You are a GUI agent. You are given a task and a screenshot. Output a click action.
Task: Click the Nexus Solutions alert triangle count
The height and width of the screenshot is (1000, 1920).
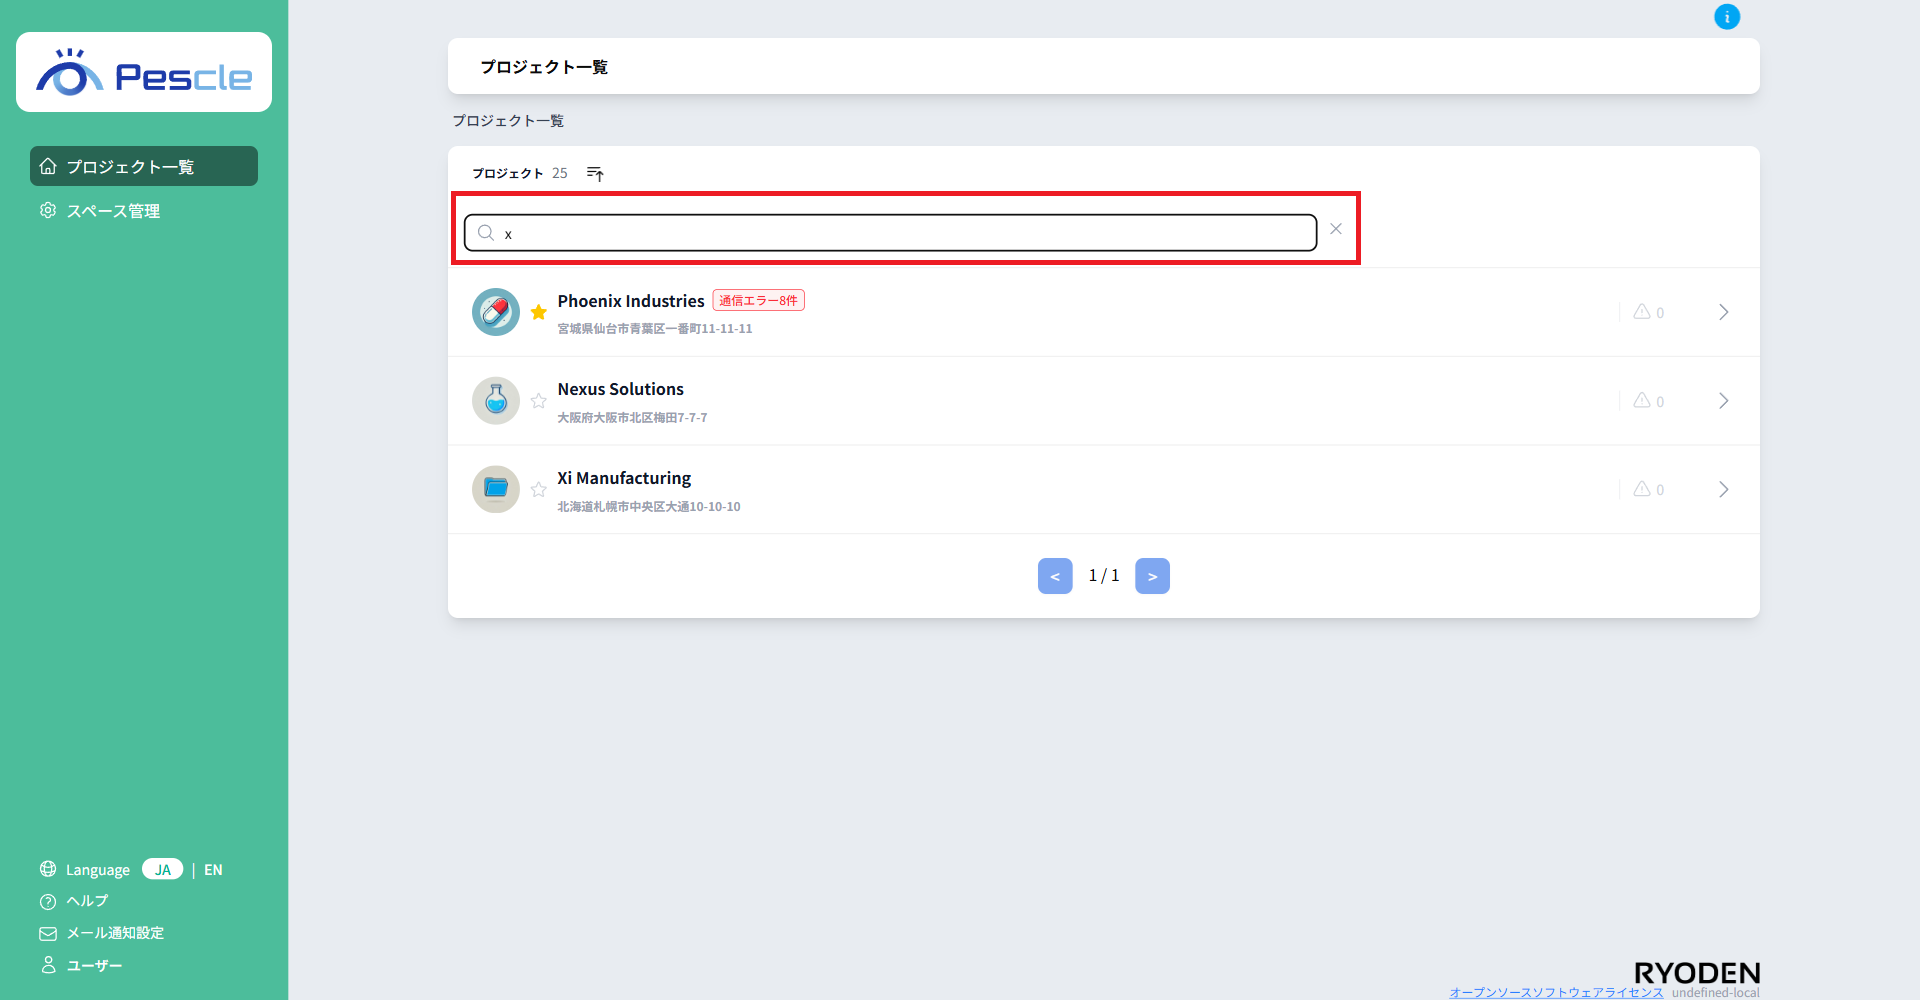pos(1649,401)
